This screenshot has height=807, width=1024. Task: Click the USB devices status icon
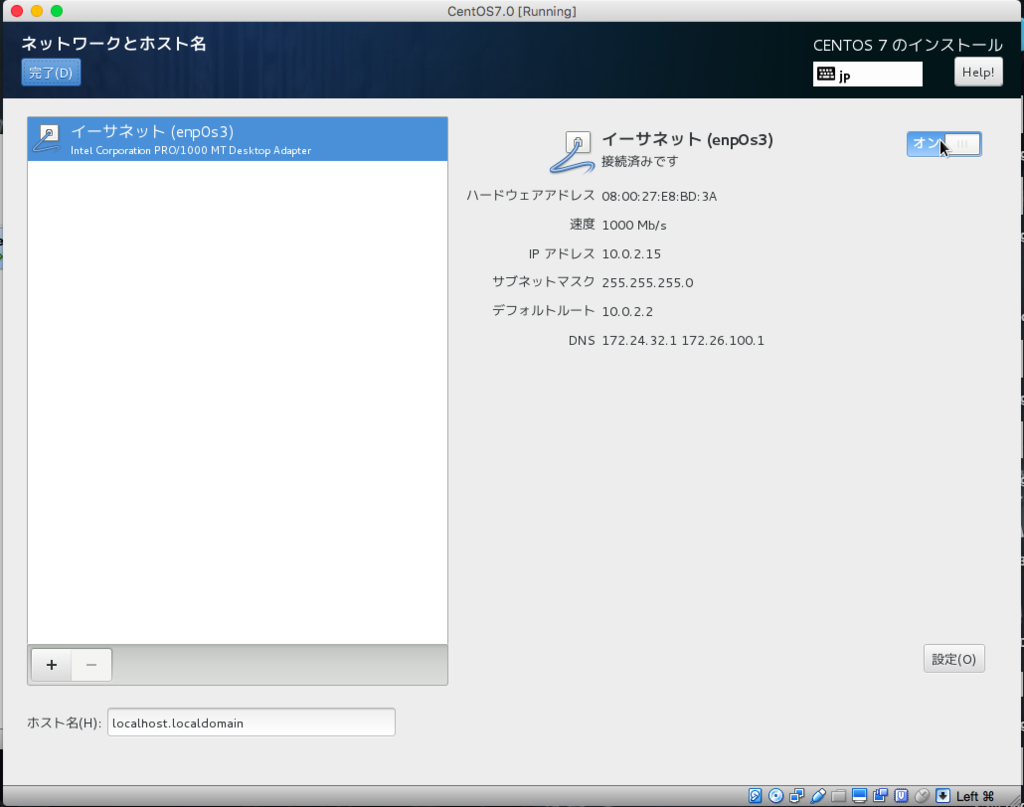(x=818, y=795)
